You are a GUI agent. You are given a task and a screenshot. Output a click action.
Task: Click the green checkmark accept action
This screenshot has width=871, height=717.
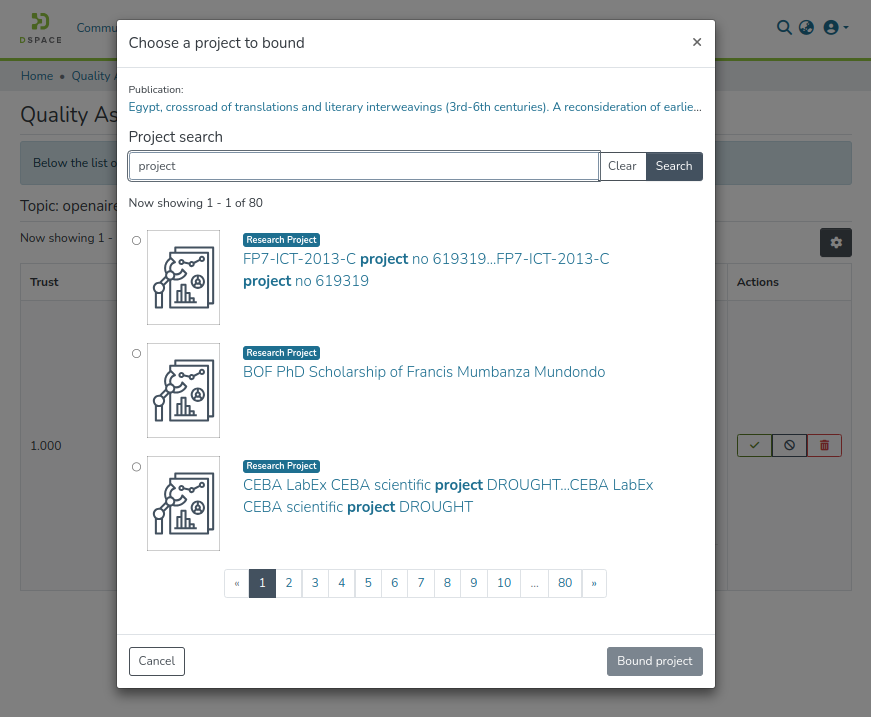(754, 446)
